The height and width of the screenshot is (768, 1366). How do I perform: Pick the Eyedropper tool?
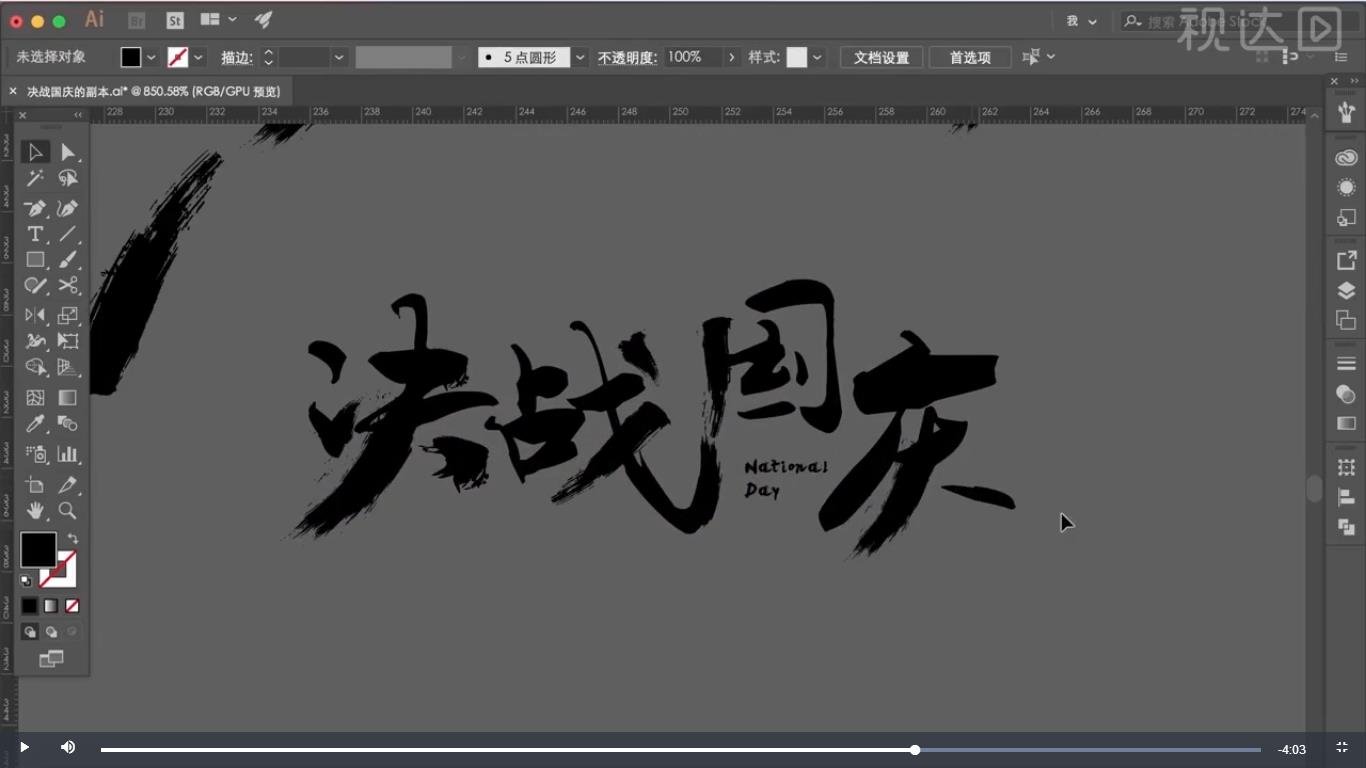click(35, 423)
